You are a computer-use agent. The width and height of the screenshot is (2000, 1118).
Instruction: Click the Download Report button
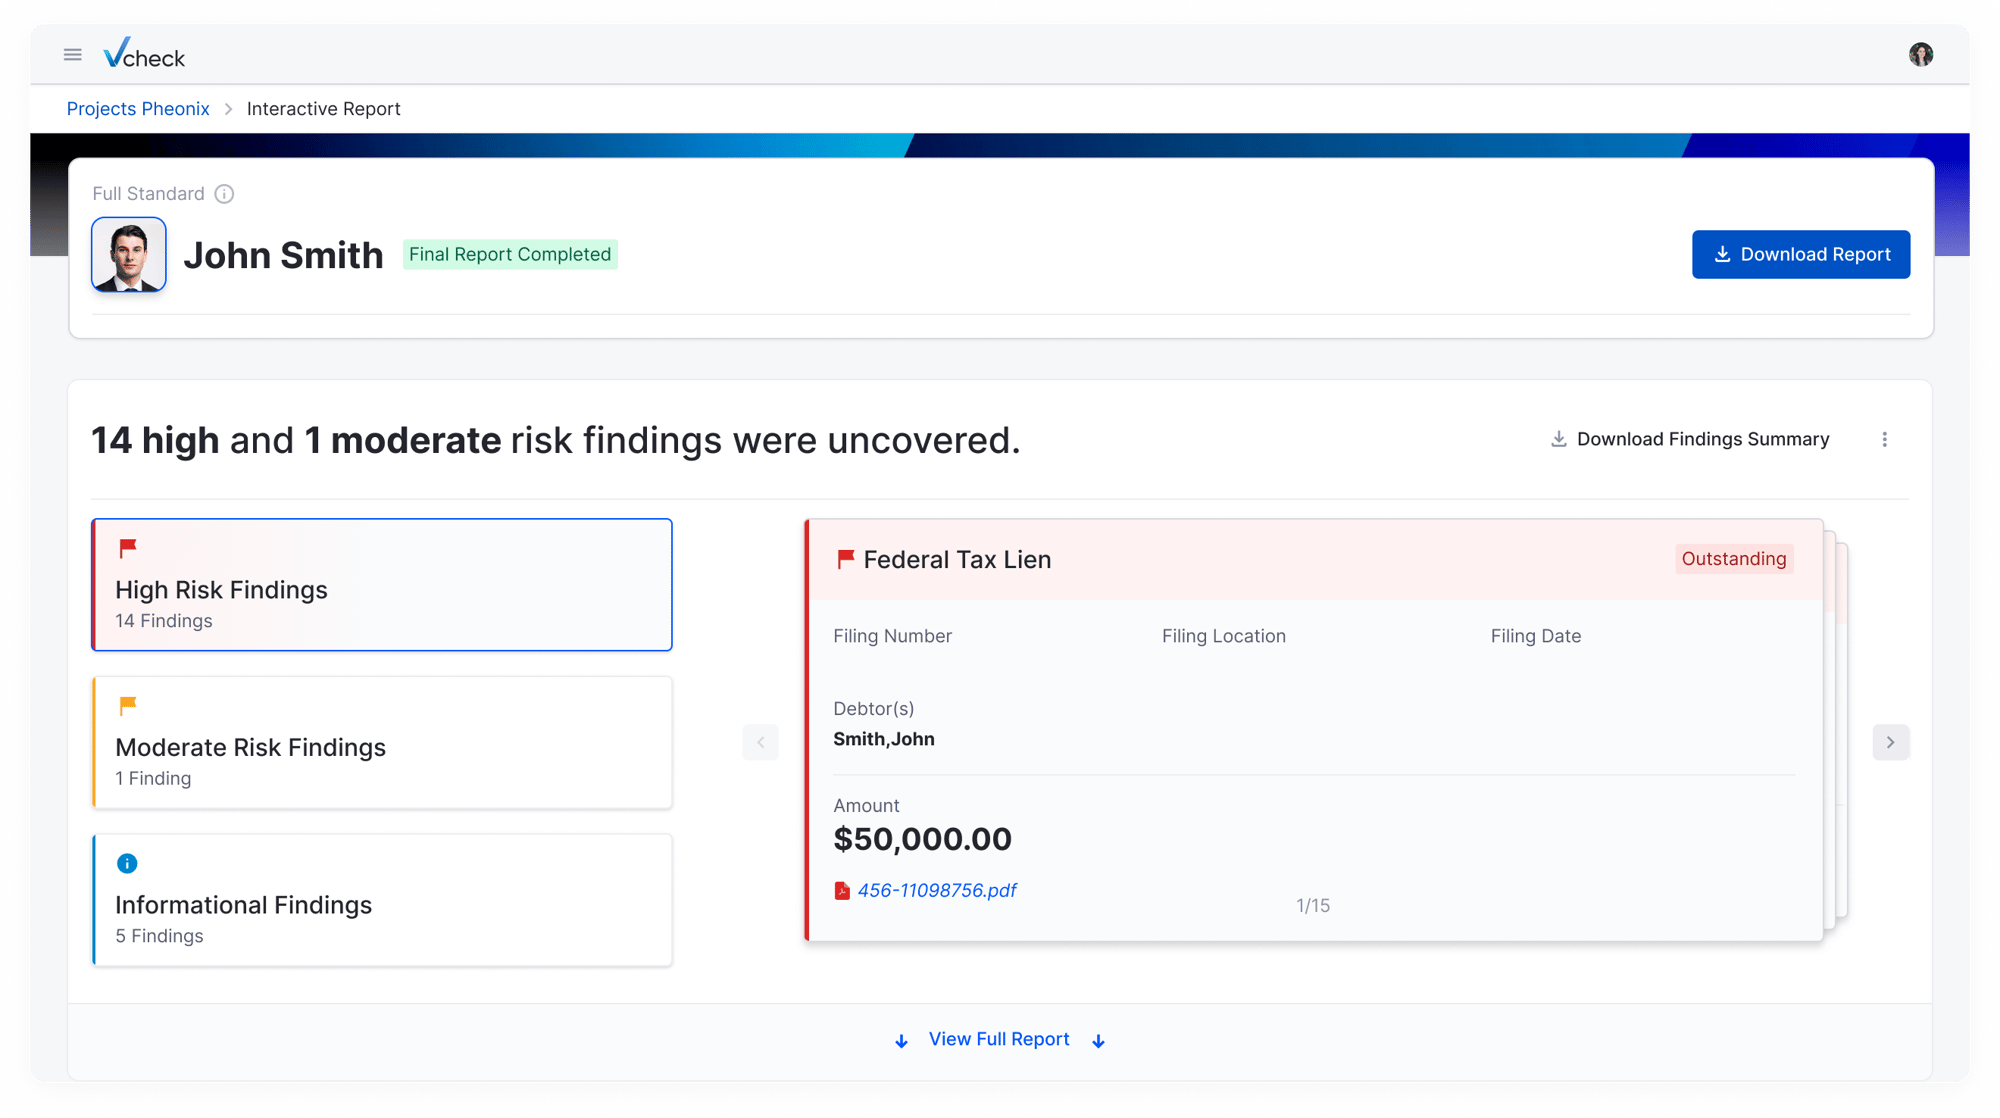click(1800, 255)
